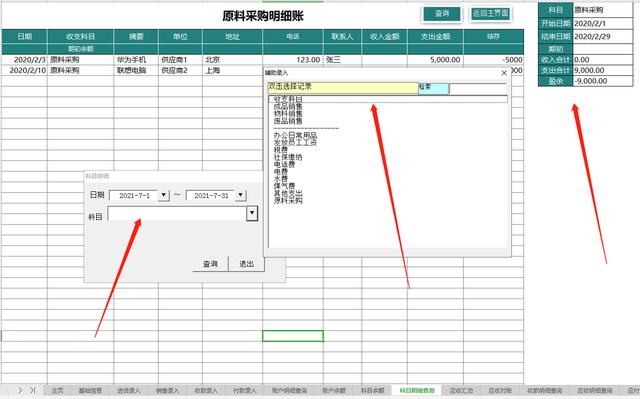640x399 pixels.
Task: Select 办公日常用品 in the list
Action: point(295,135)
